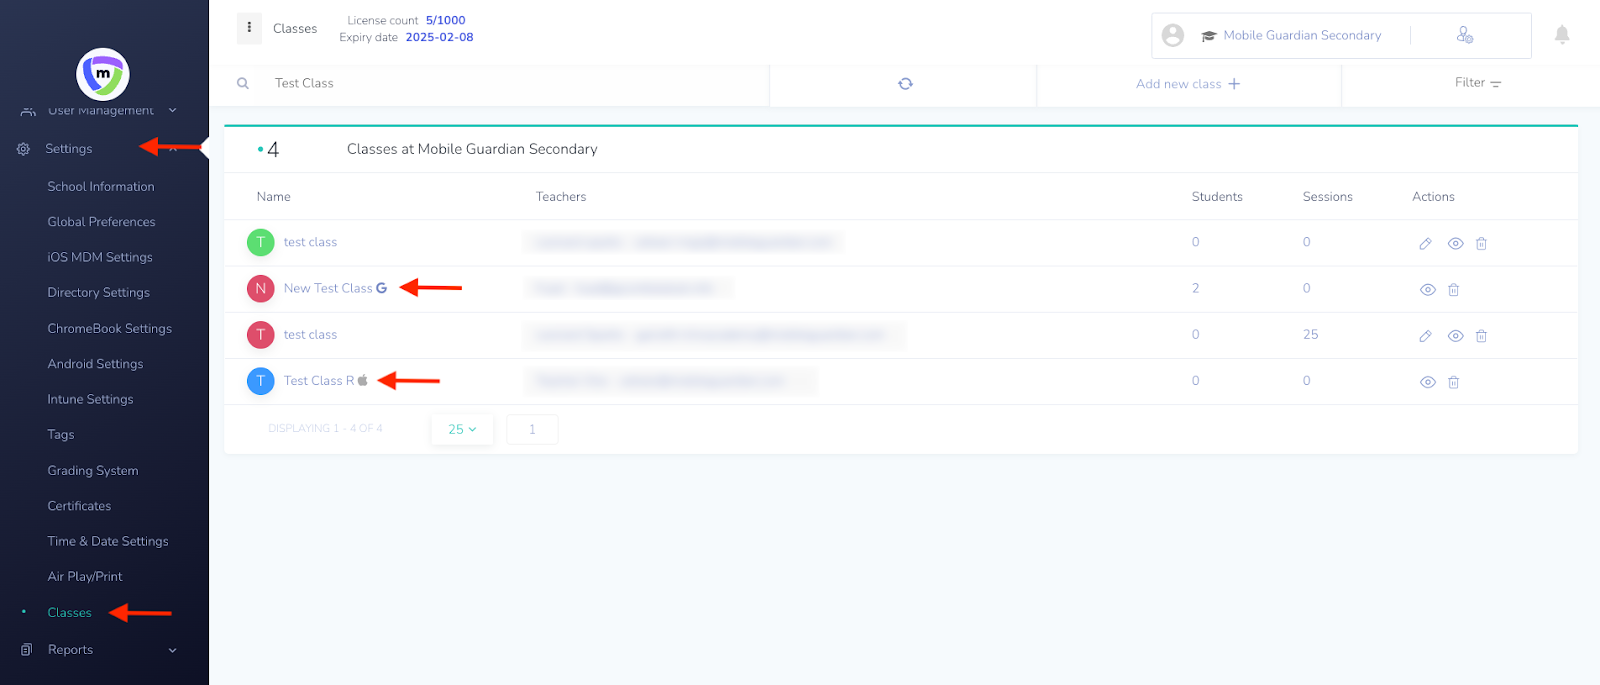View the Test Class R details
Viewport: 1600px width, 685px height.
(1428, 382)
